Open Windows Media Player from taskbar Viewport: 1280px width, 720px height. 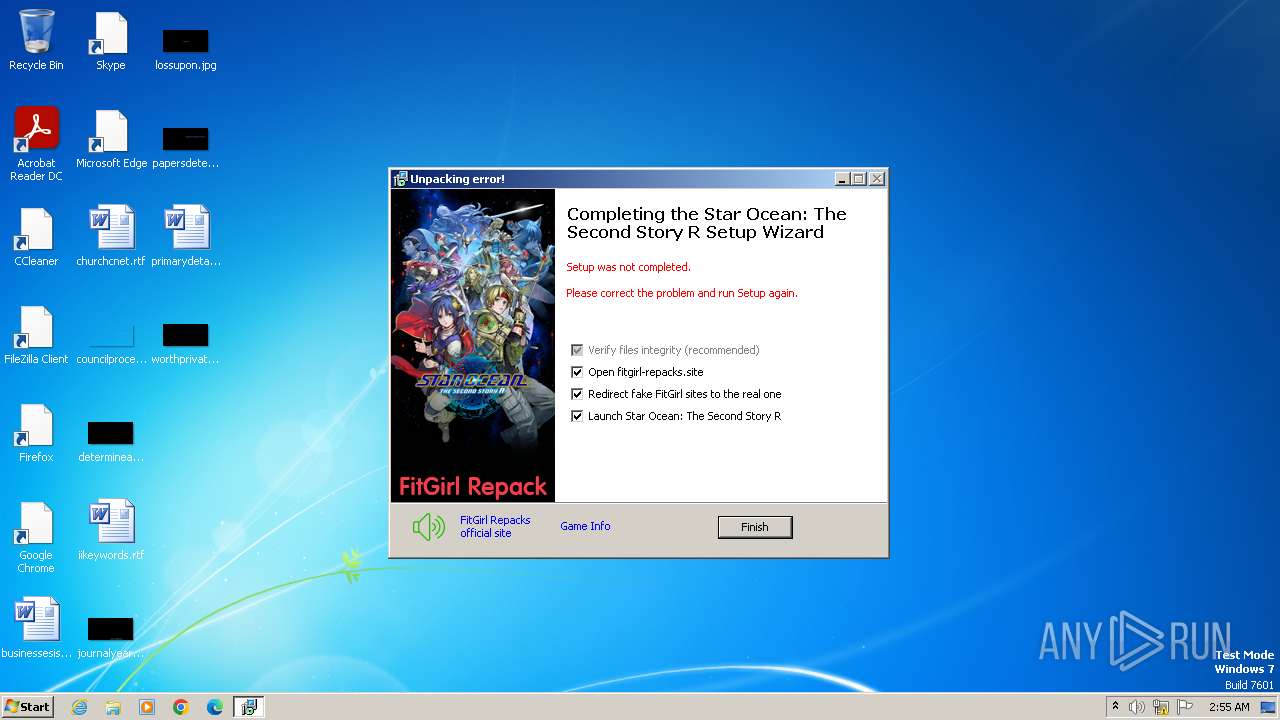[147, 707]
